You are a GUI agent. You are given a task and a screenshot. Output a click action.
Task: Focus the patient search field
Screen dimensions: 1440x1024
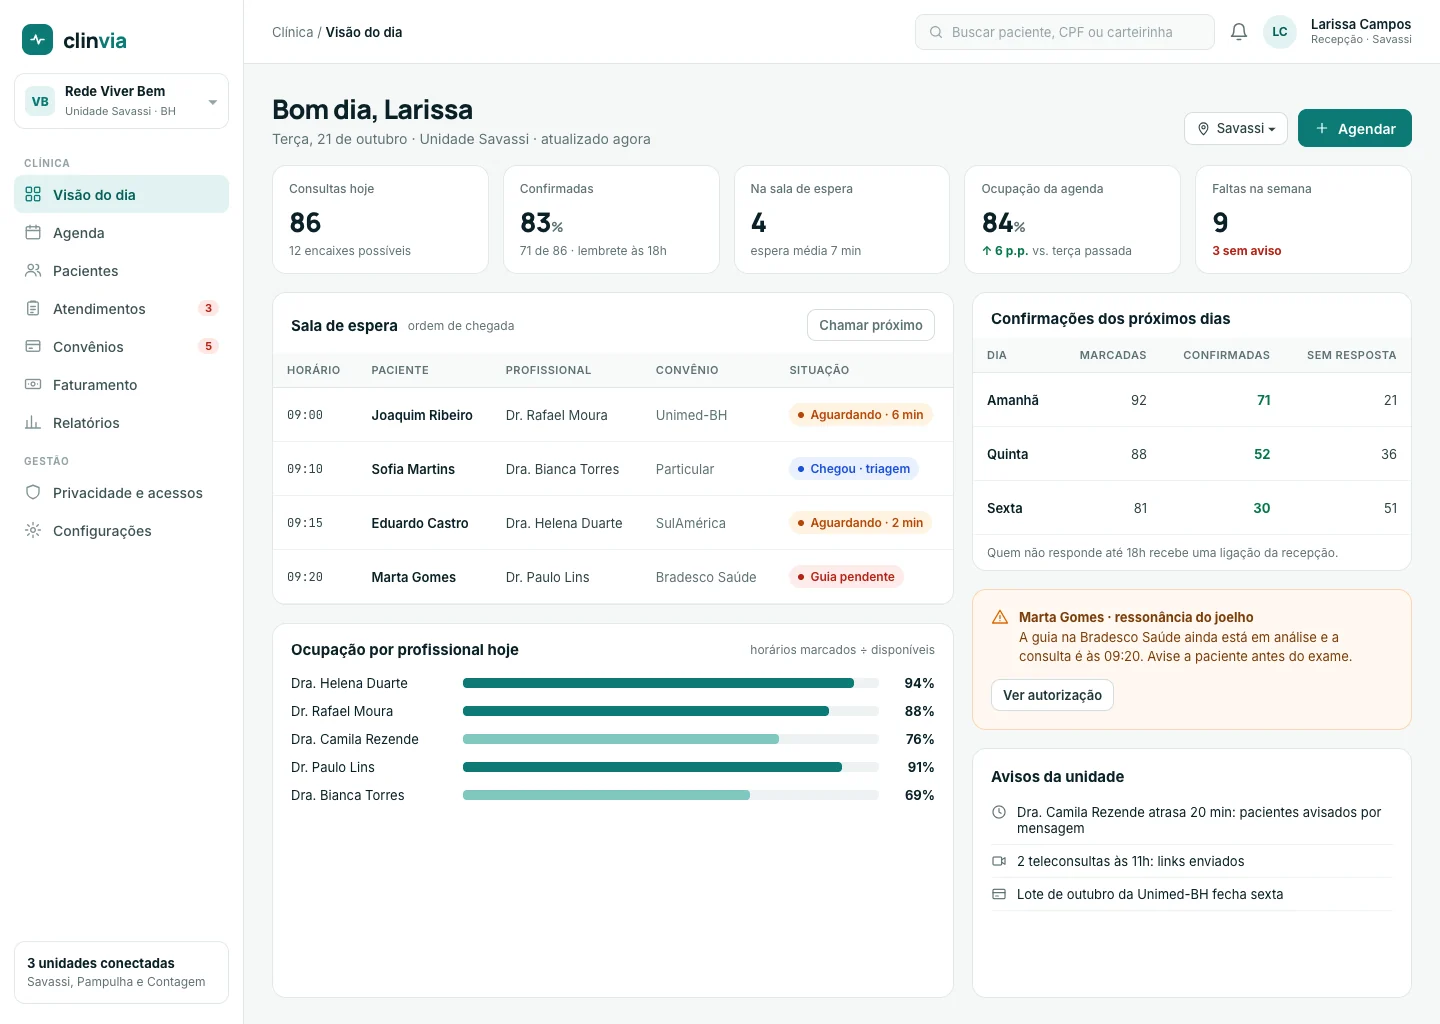click(x=1065, y=32)
